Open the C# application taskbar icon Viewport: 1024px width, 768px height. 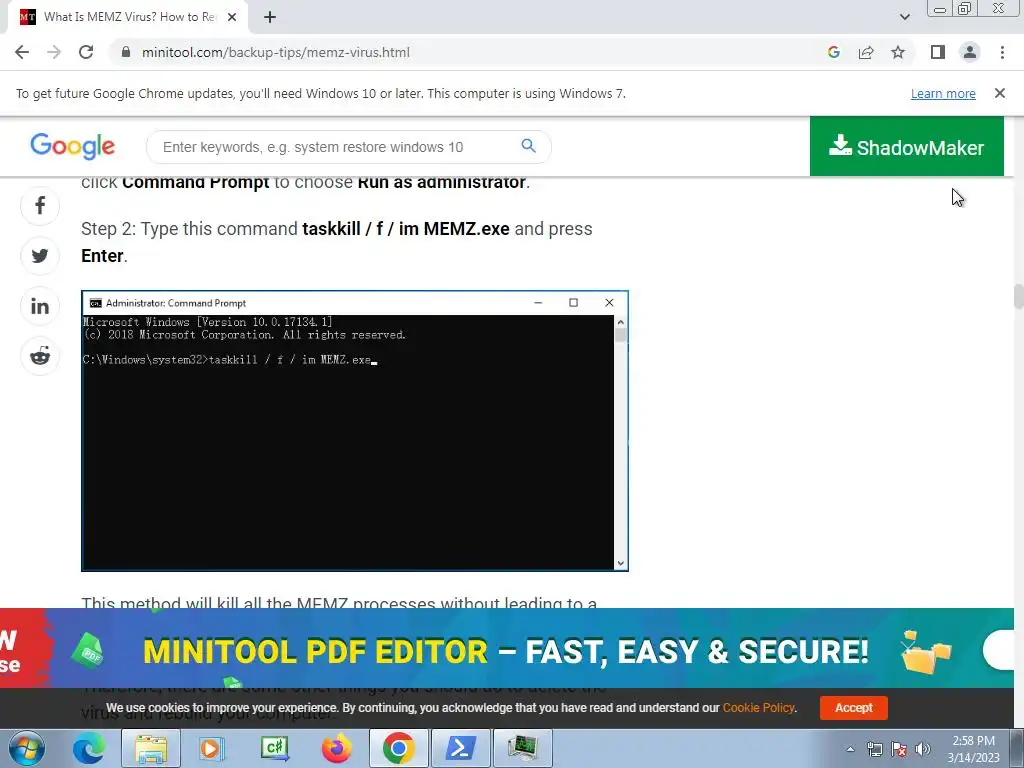click(x=274, y=748)
